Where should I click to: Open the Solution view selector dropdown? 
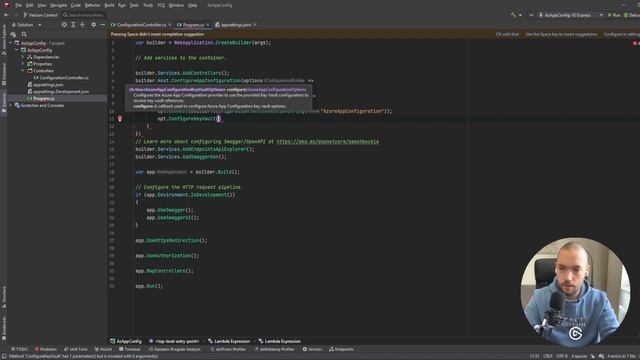pyautogui.click(x=27, y=25)
